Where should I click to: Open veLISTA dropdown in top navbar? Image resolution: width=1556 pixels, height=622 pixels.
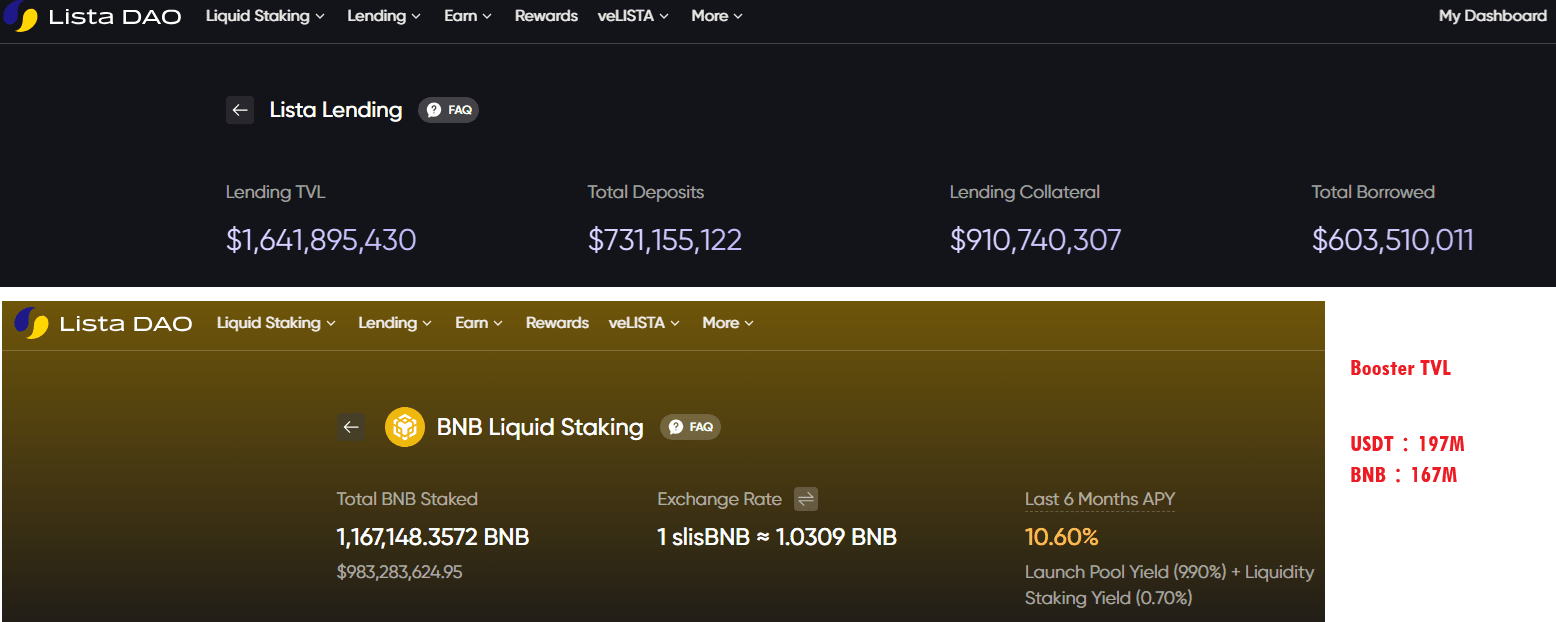coord(633,16)
